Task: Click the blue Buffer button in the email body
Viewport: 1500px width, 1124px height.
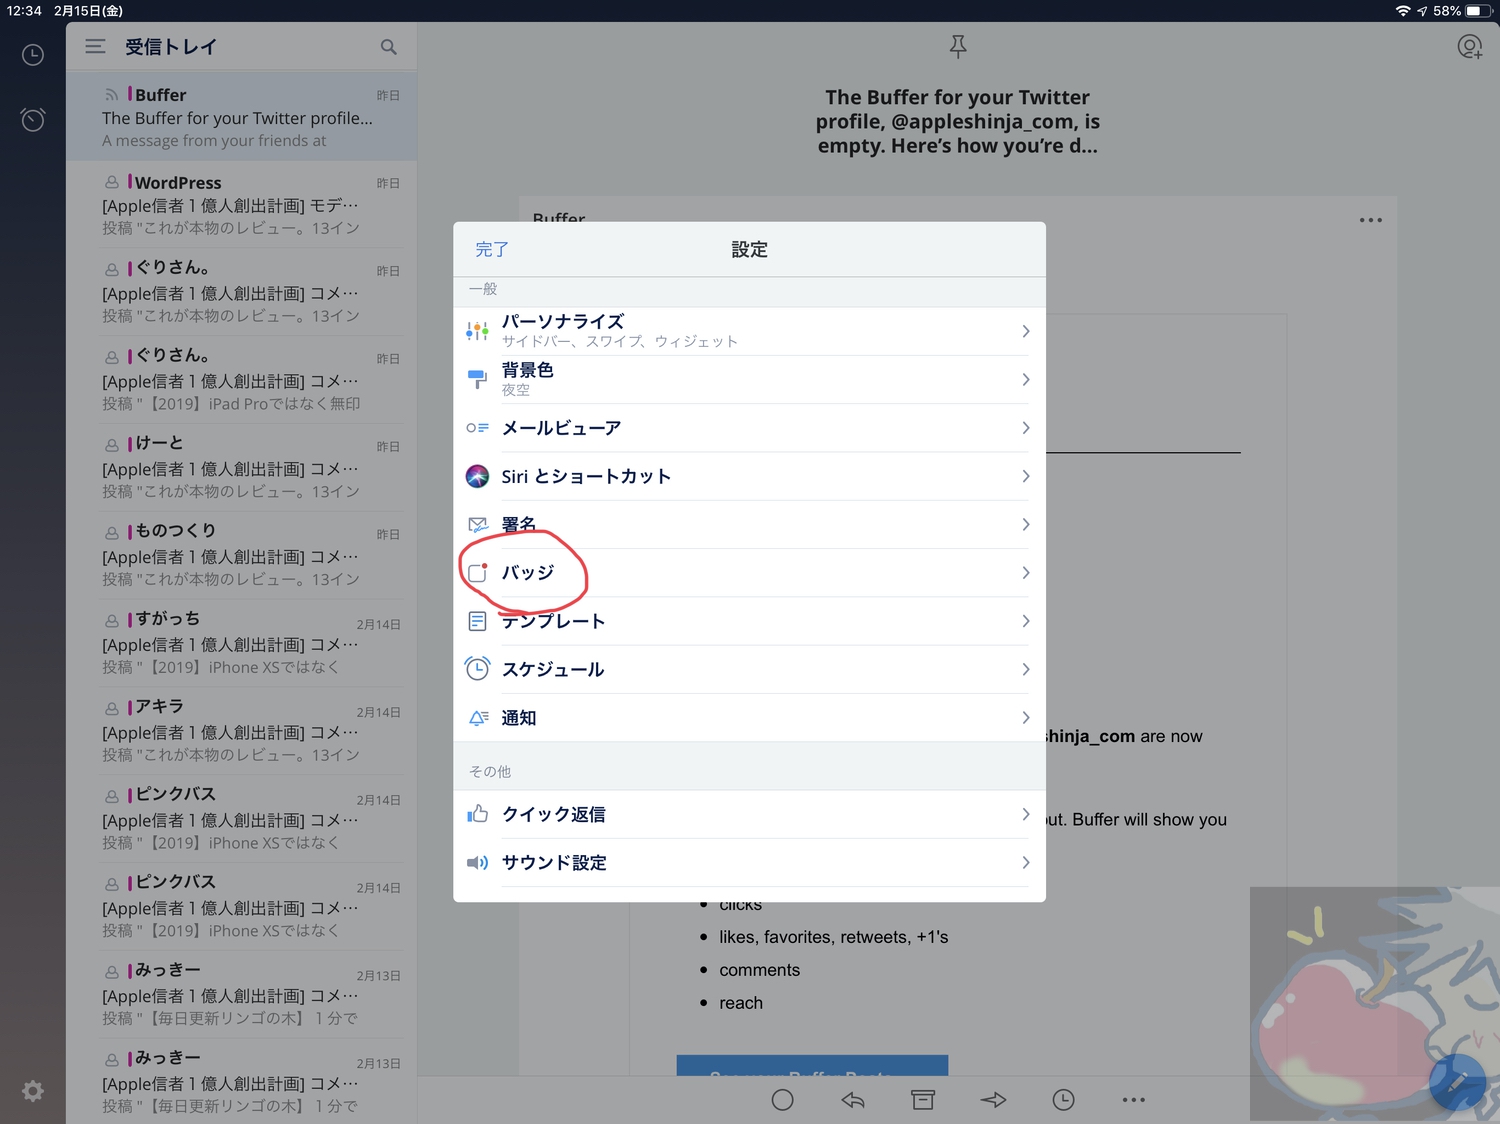Action: point(812,1066)
